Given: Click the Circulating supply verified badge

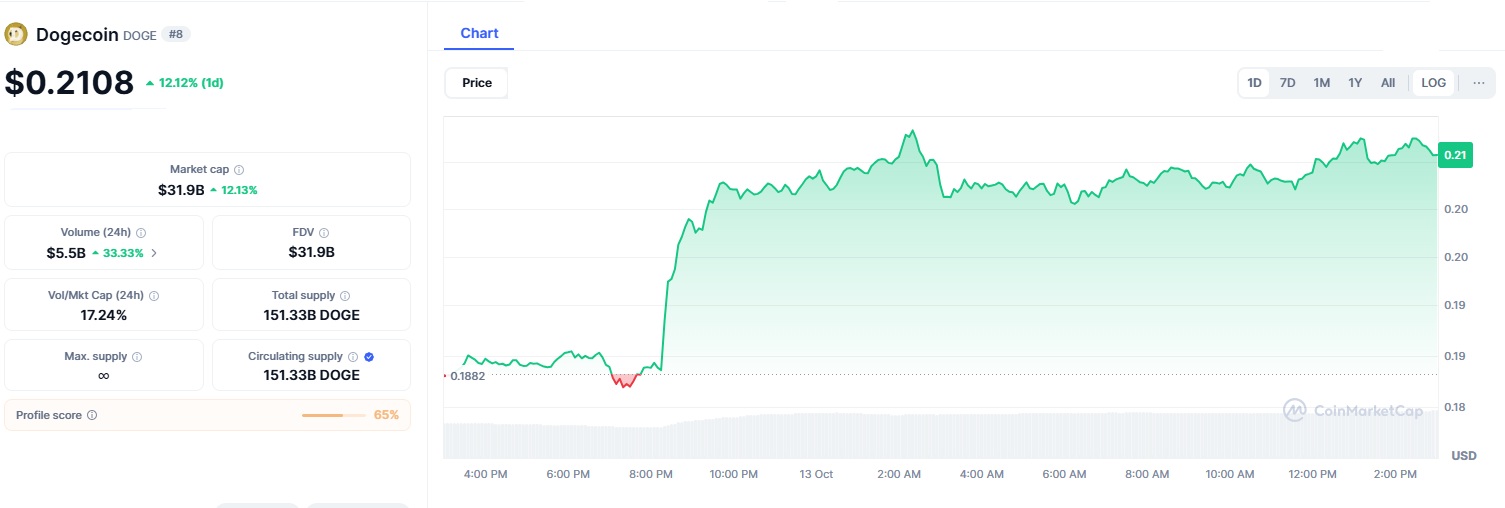Looking at the screenshot, I should [370, 357].
